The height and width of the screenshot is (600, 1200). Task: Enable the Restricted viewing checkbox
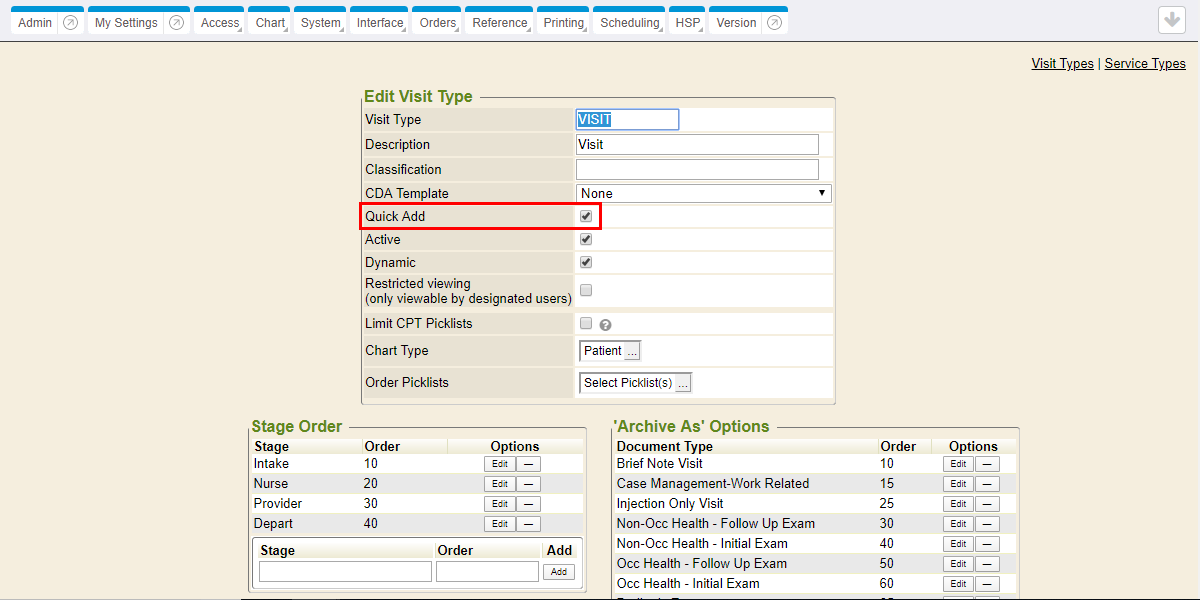pyautogui.click(x=586, y=290)
